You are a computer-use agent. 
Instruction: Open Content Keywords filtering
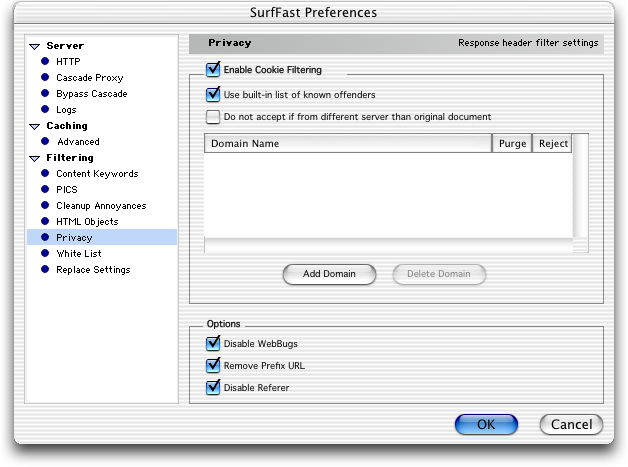97,174
